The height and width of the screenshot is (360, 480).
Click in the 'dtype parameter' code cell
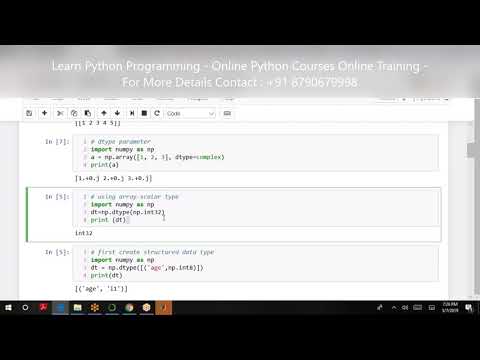coord(256,153)
